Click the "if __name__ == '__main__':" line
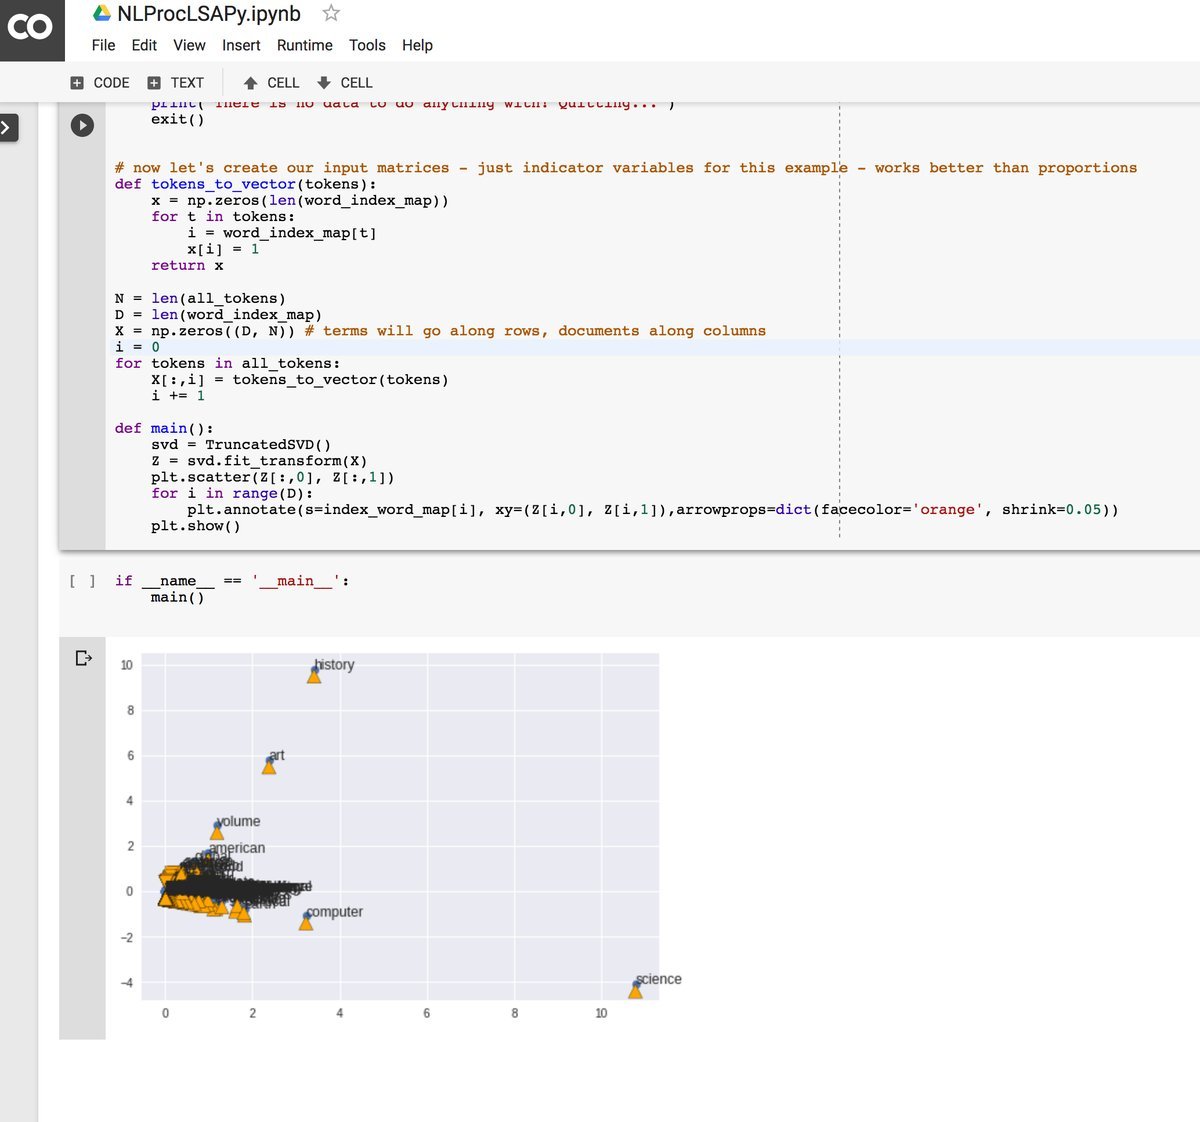The image size is (1200, 1122). 232,581
